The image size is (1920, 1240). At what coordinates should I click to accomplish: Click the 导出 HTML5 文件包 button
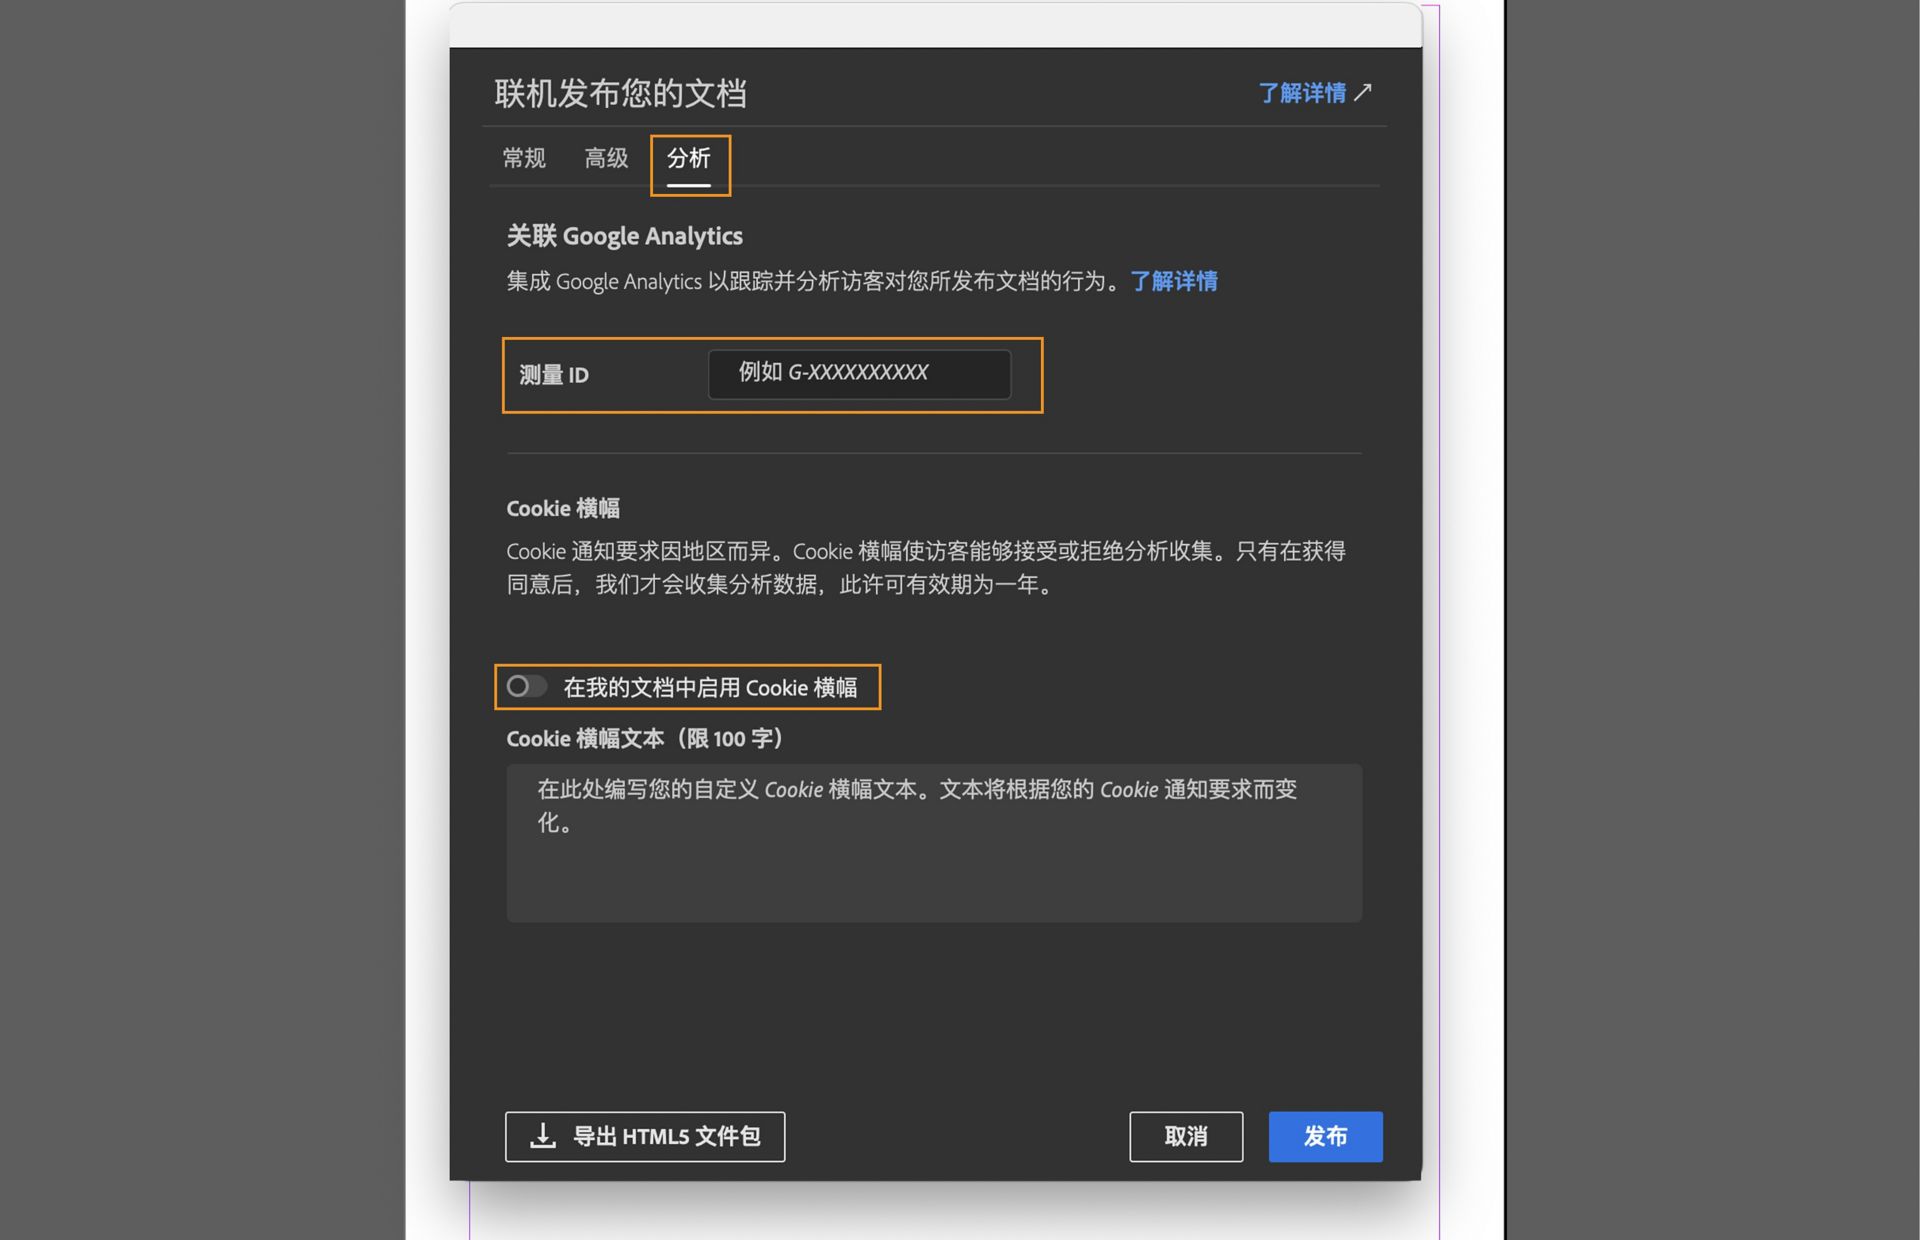coord(645,1136)
